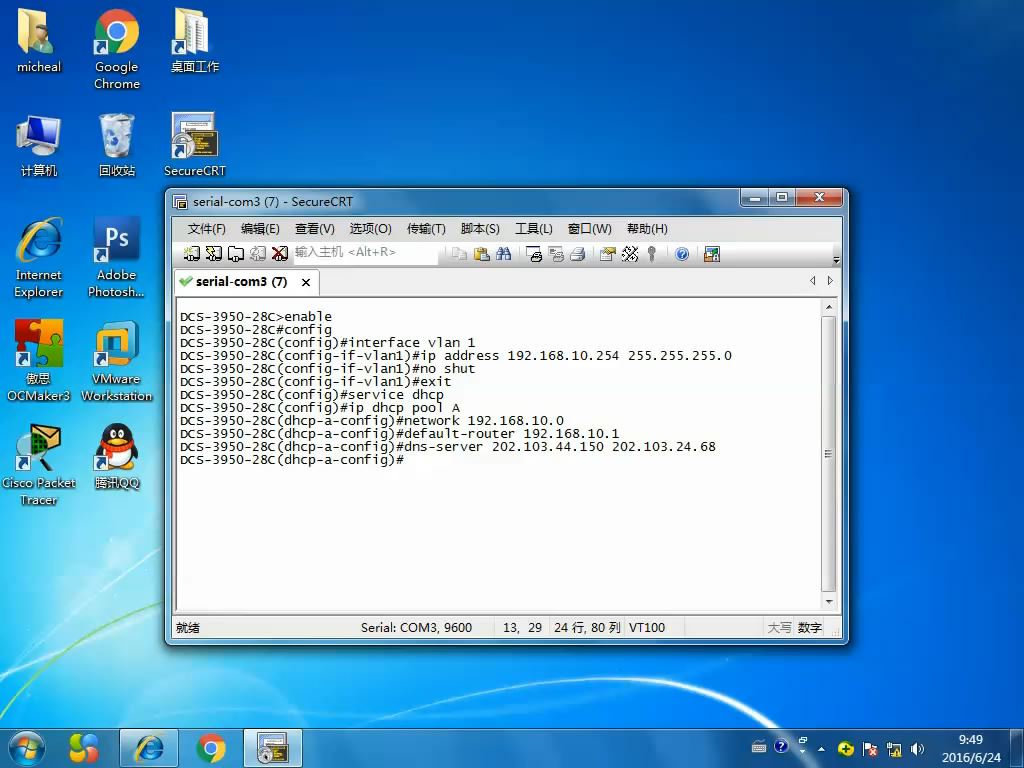Screen dimensions: 1024x768
Task: Click the terminal scrollbar up arrow
Action: (829, 306)
